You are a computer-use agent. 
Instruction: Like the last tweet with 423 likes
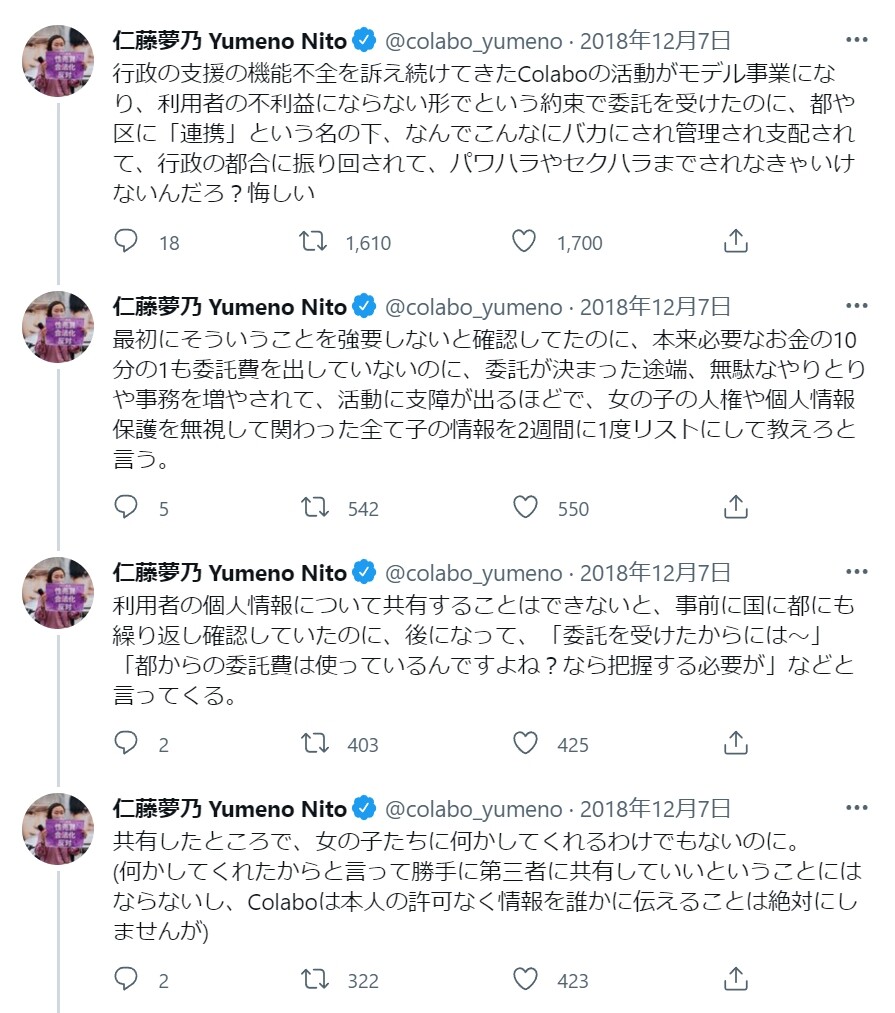coord(524,979)
